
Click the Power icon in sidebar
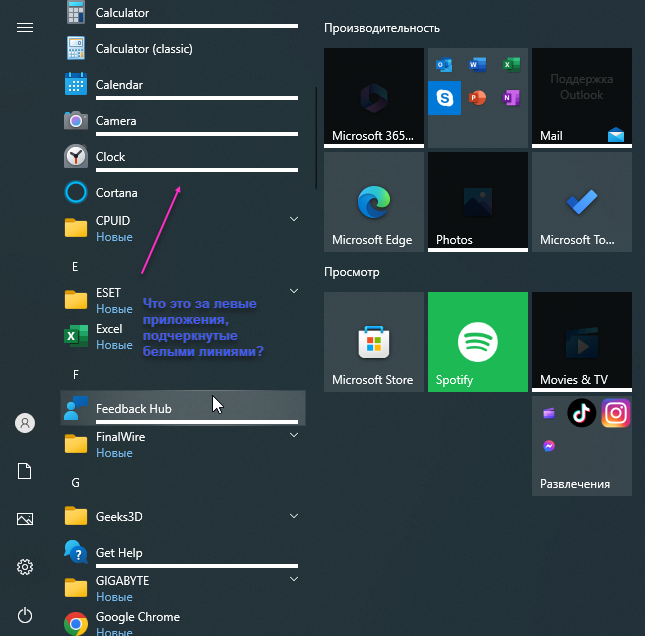pyautogui.click(x=25, y=615)
